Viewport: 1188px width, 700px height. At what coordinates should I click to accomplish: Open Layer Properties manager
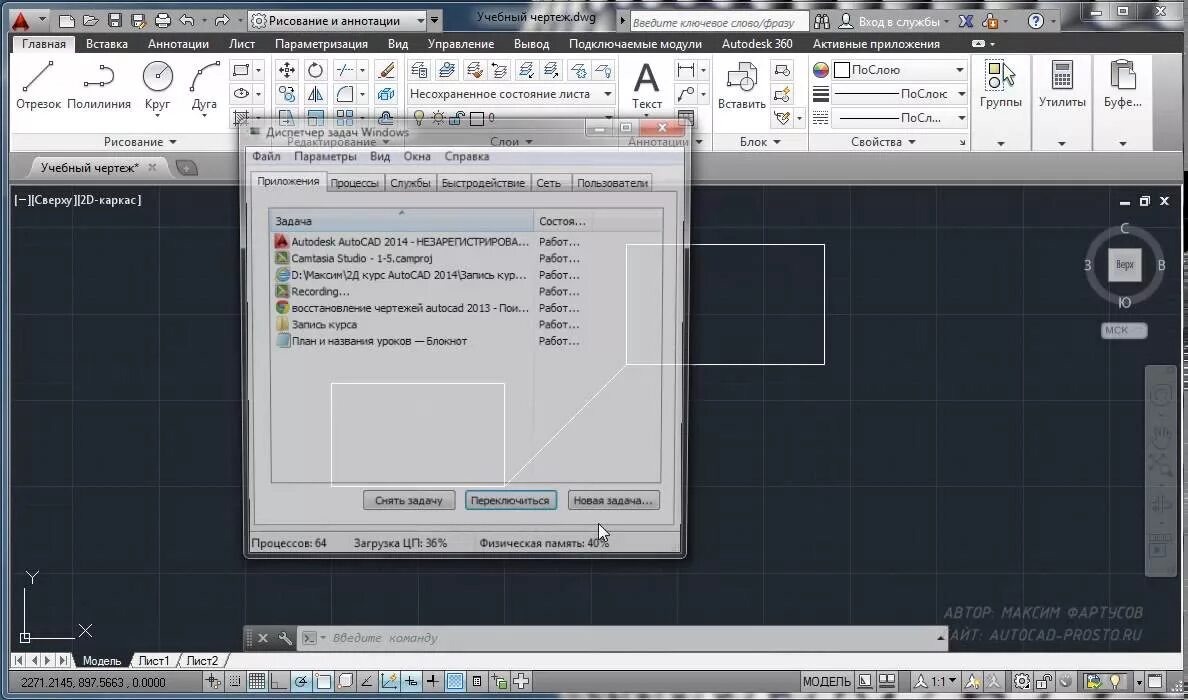pyautogui.click(x=419, y=70)
